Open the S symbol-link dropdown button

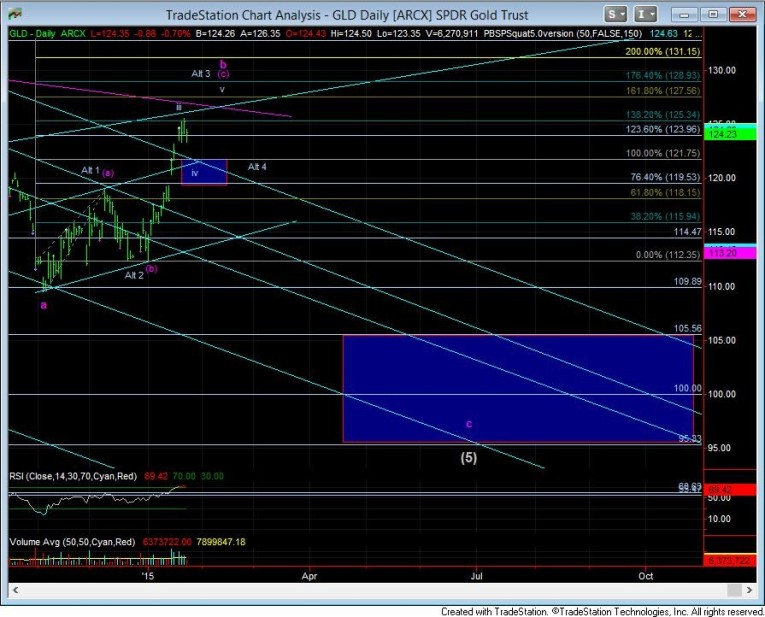coord(615,14)
